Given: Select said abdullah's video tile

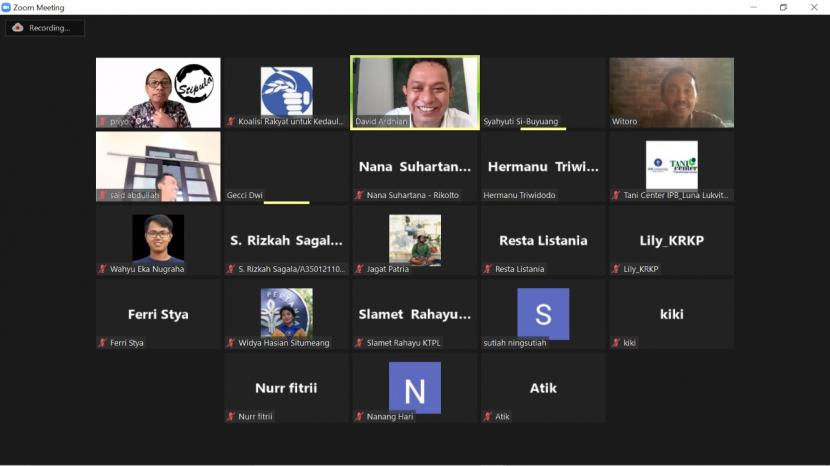Looking at the screenshot, I should tap(158, 166).
